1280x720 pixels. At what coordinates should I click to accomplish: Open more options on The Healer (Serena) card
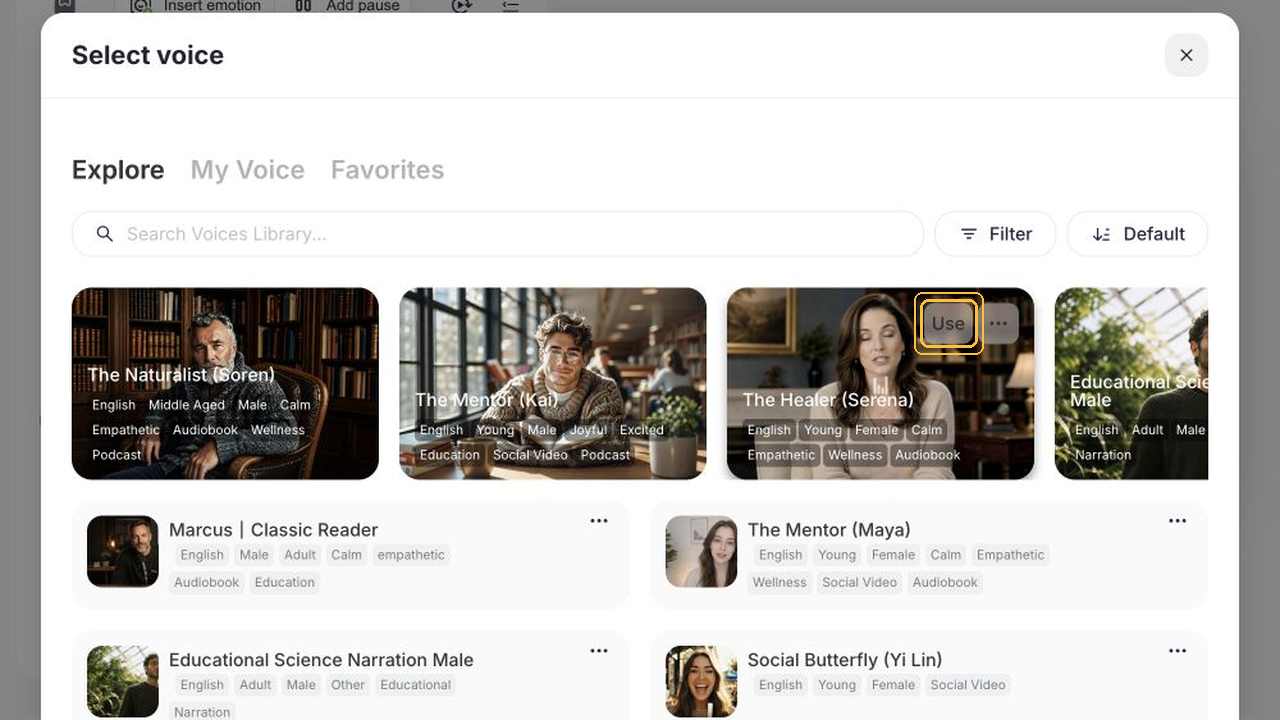998,323
